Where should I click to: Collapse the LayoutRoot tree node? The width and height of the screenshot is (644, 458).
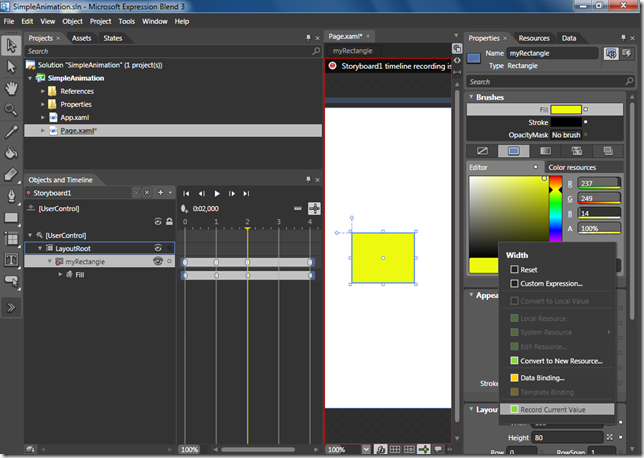pyautogui.click(x=40, y=248)
